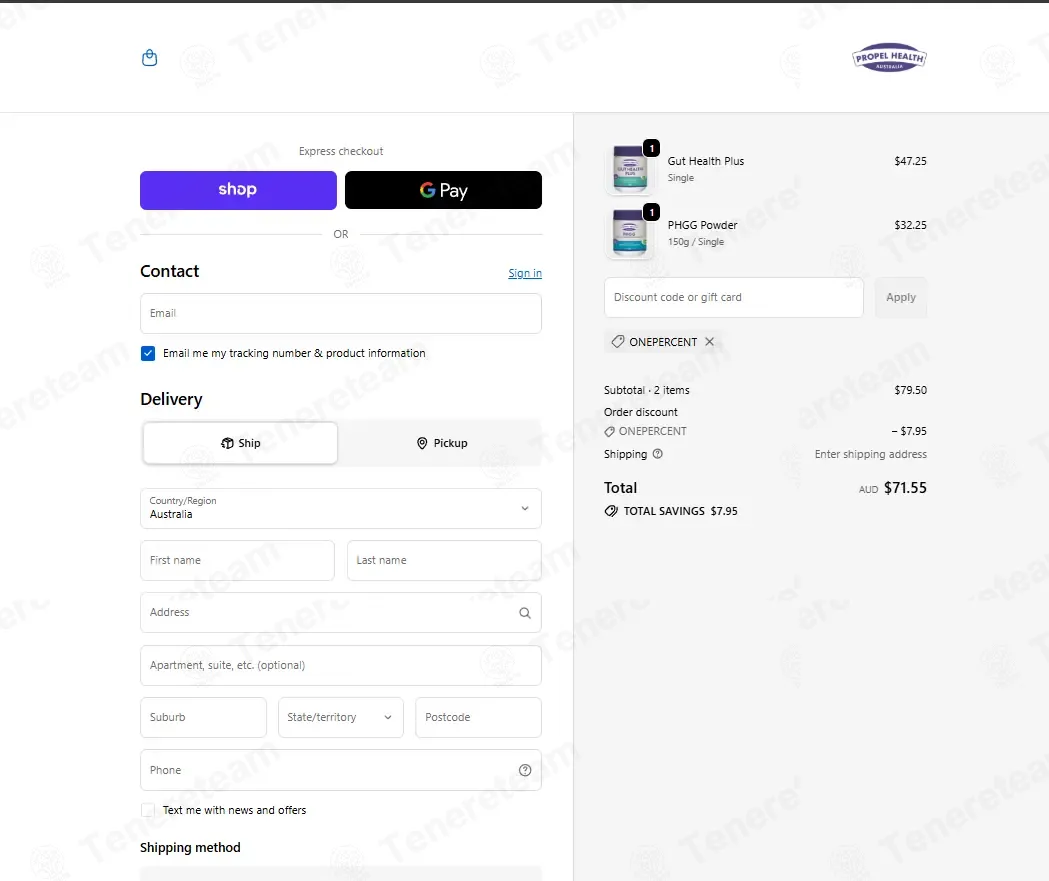Click into the Address field
The height and width of the screenshot is (881, 1049).
[x=341, y=613]
